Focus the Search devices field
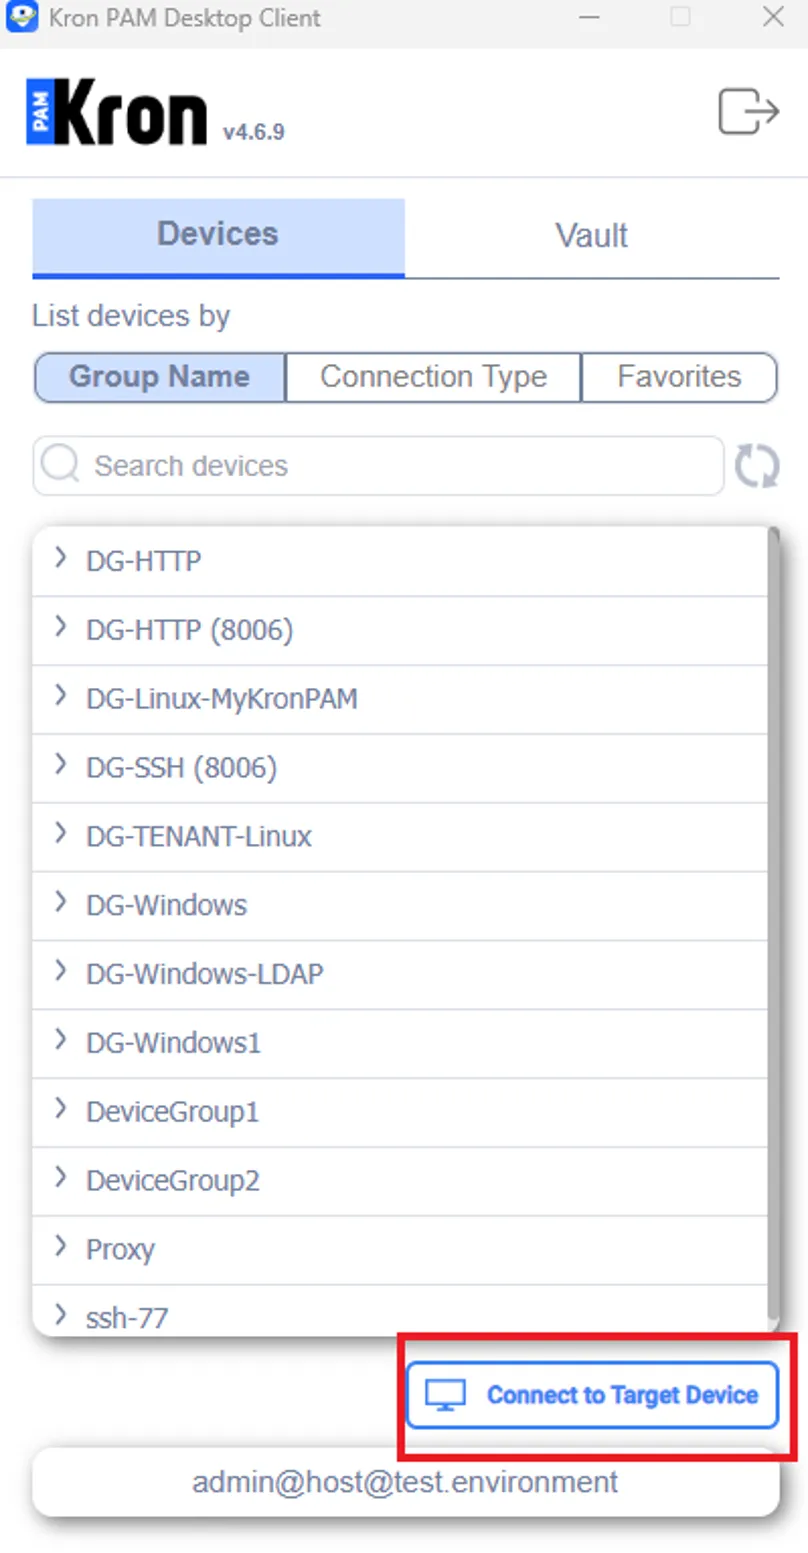This screenshot has width=808, height=1553. [x=378, y=466]
